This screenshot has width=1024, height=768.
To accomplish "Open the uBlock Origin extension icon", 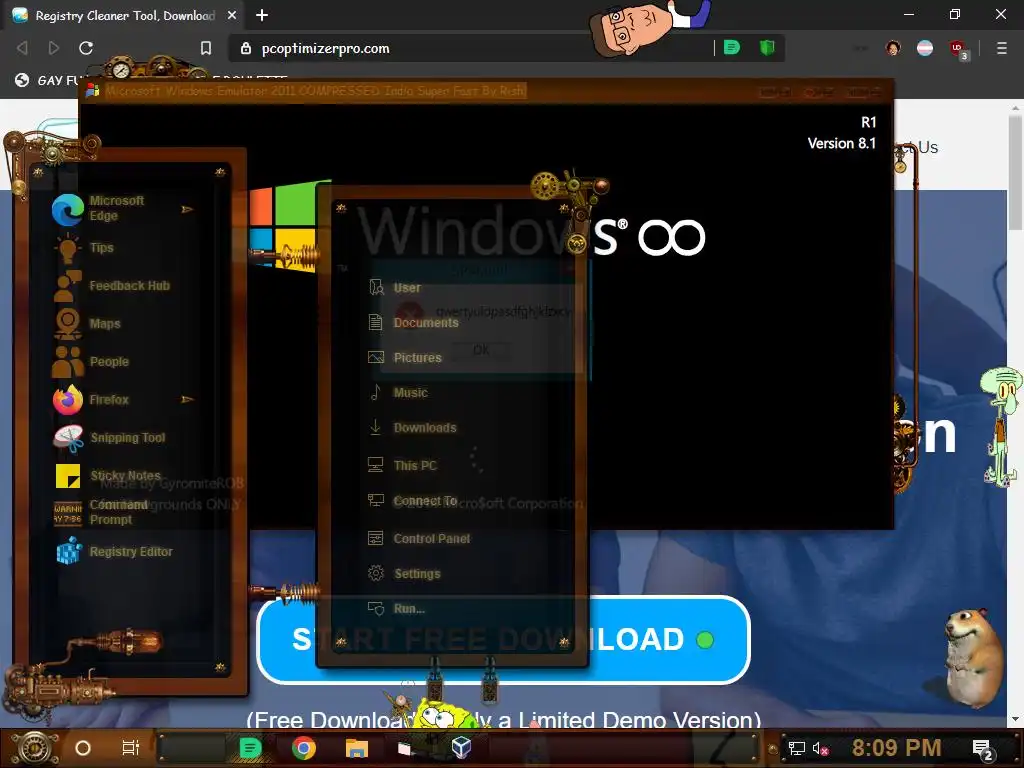I will (x=958, y=49).
